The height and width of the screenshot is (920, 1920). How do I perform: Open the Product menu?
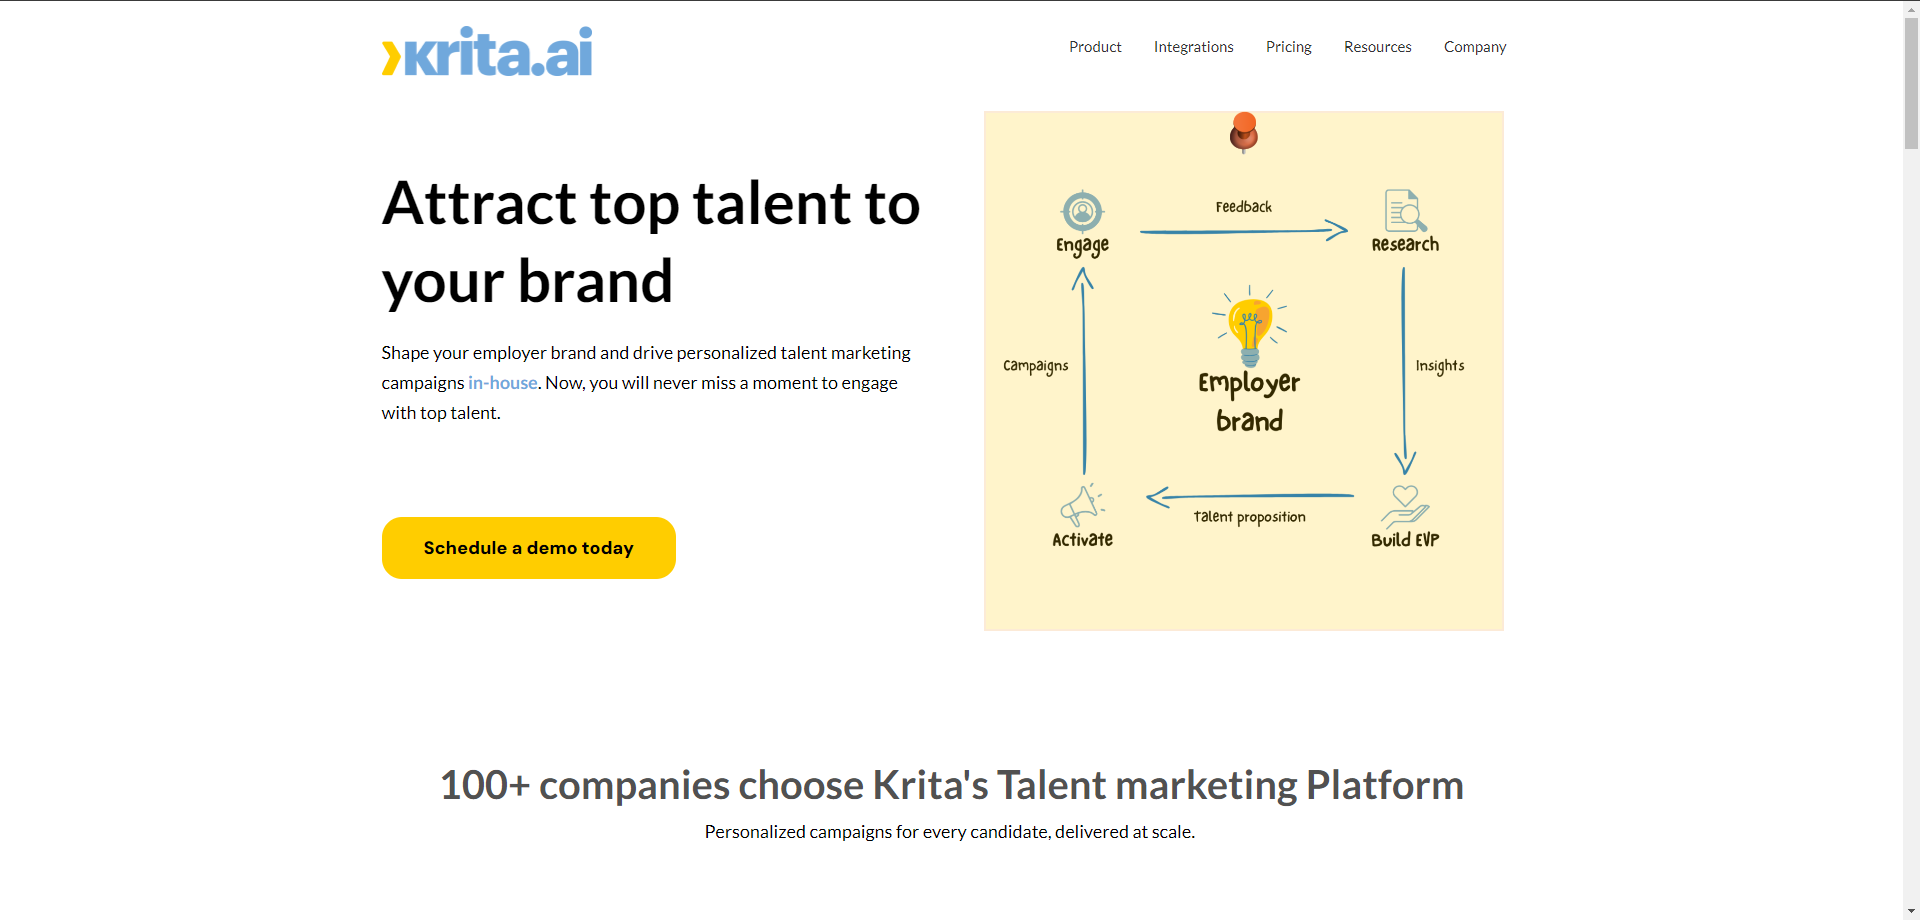[1095, 47]
